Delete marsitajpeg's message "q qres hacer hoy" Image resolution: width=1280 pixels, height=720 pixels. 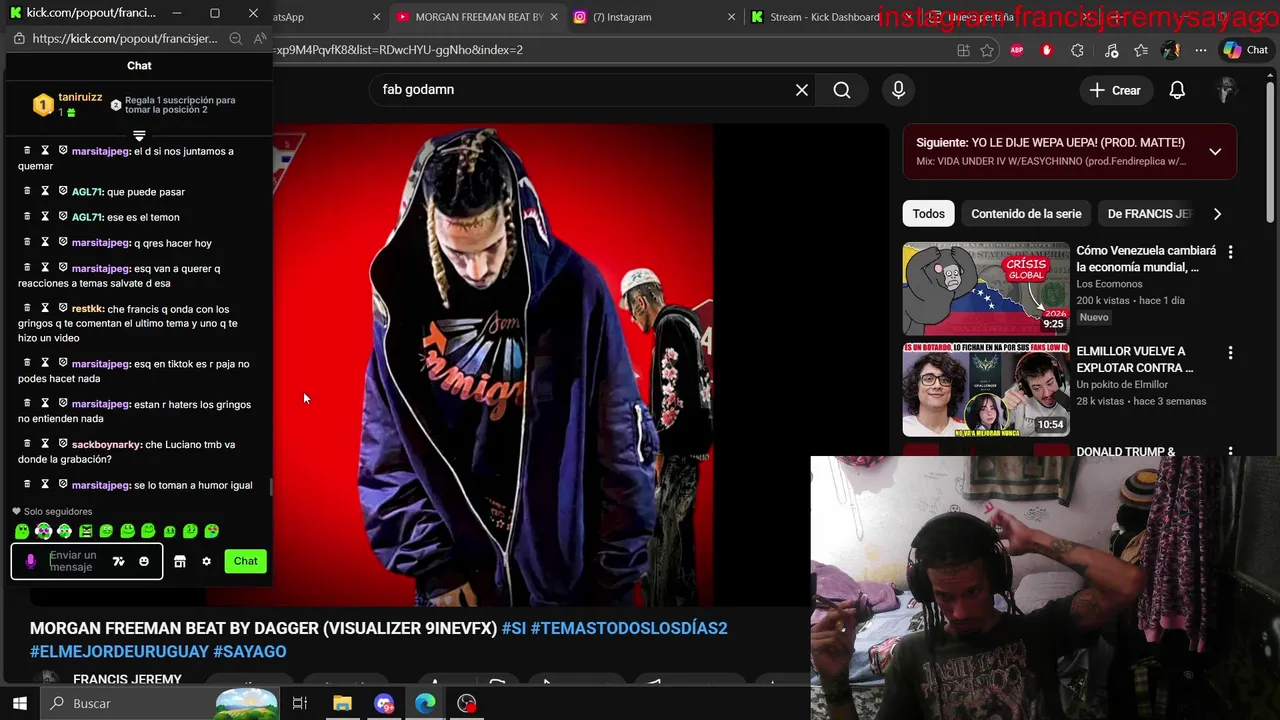click(27, 242)
